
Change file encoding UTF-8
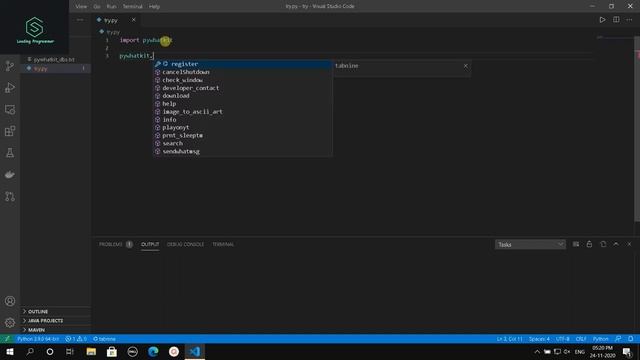[562, 339]
